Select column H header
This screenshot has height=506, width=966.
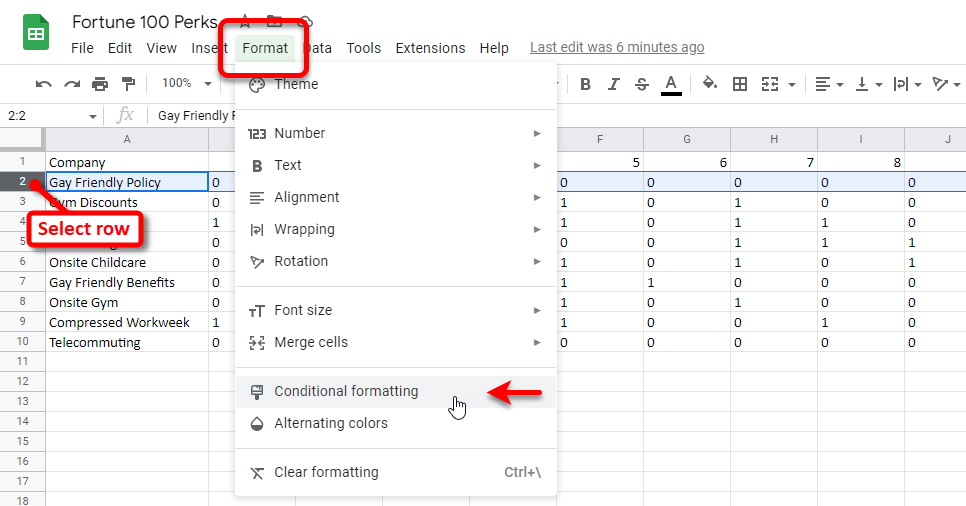pos(774,139)
